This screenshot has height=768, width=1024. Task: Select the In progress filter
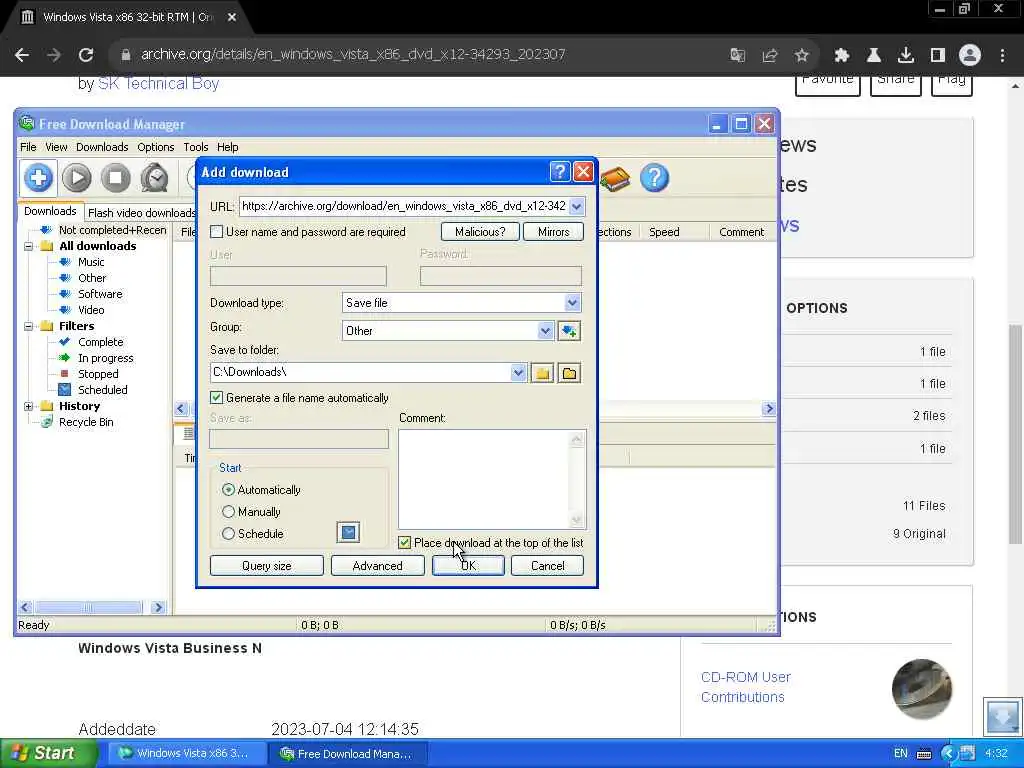105,358
